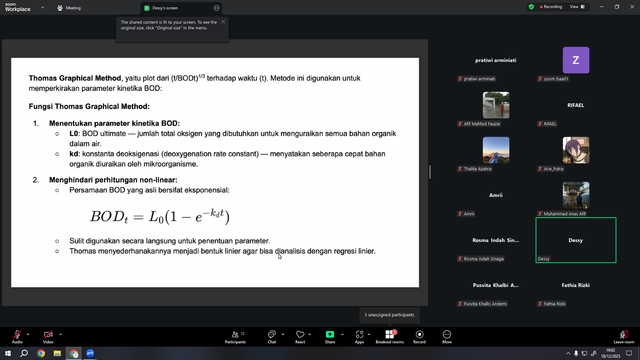The image size is (640, 360).
Task: Click Thalita Azahra's profile picture
Action: [496, 150]
